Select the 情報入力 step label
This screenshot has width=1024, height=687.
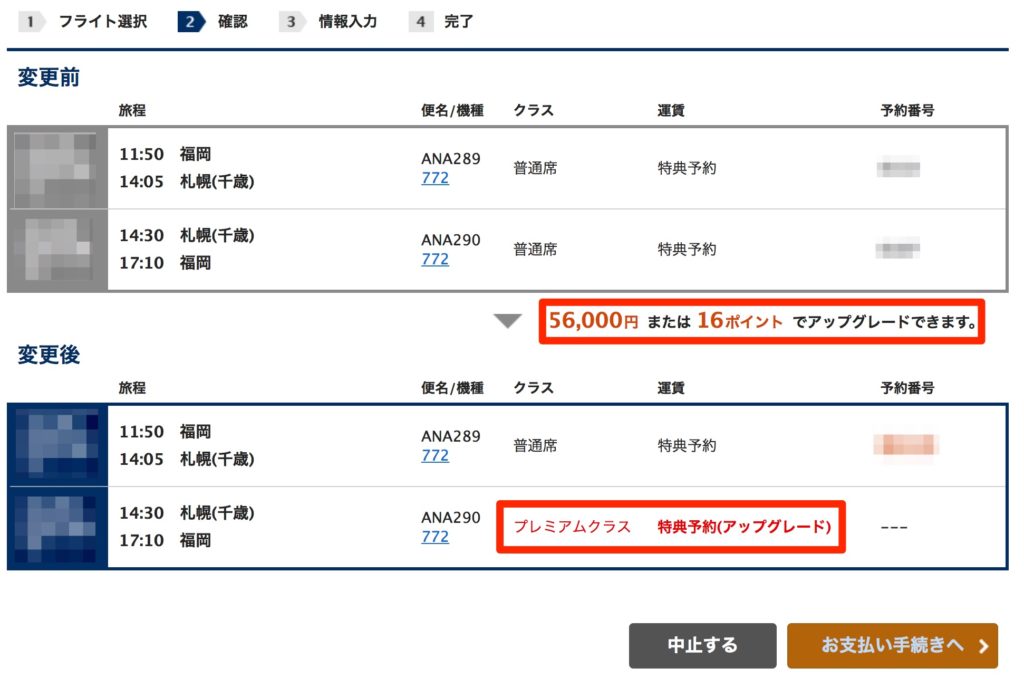tap(348, 22)
